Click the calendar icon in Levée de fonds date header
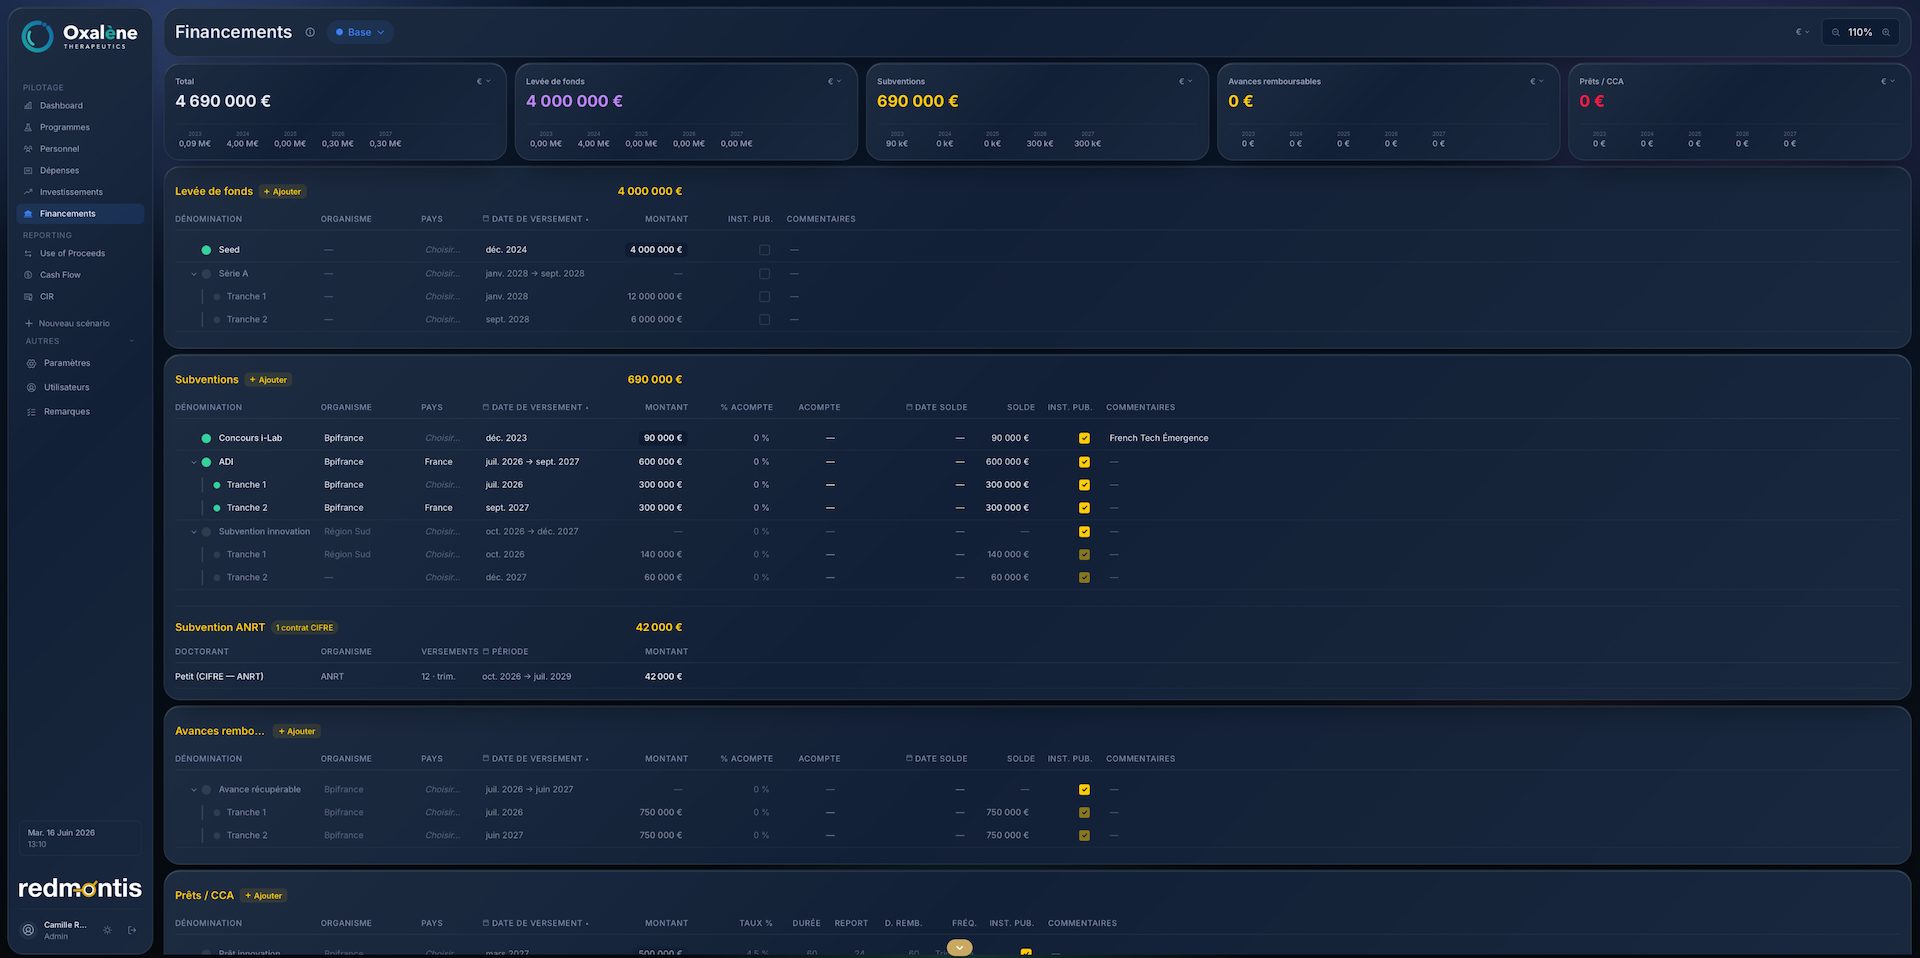 pyautogui.click(x=486, y=219)
